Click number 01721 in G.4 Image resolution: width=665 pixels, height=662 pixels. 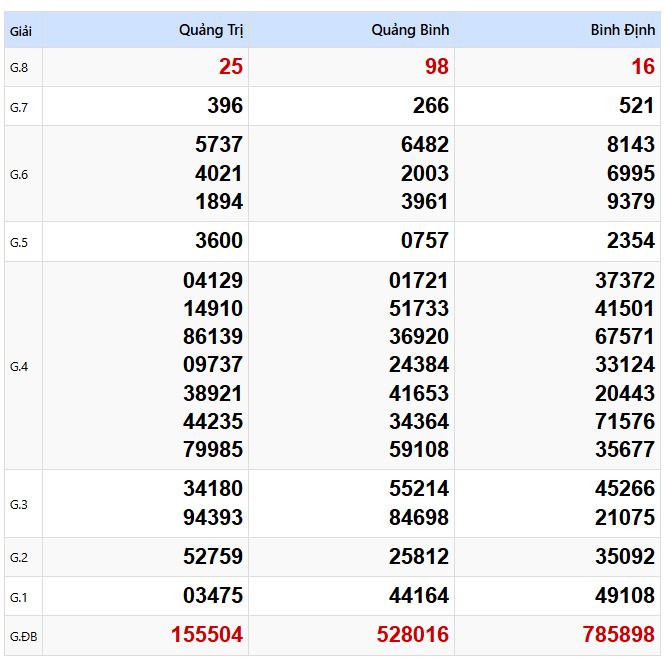point(419,280)
